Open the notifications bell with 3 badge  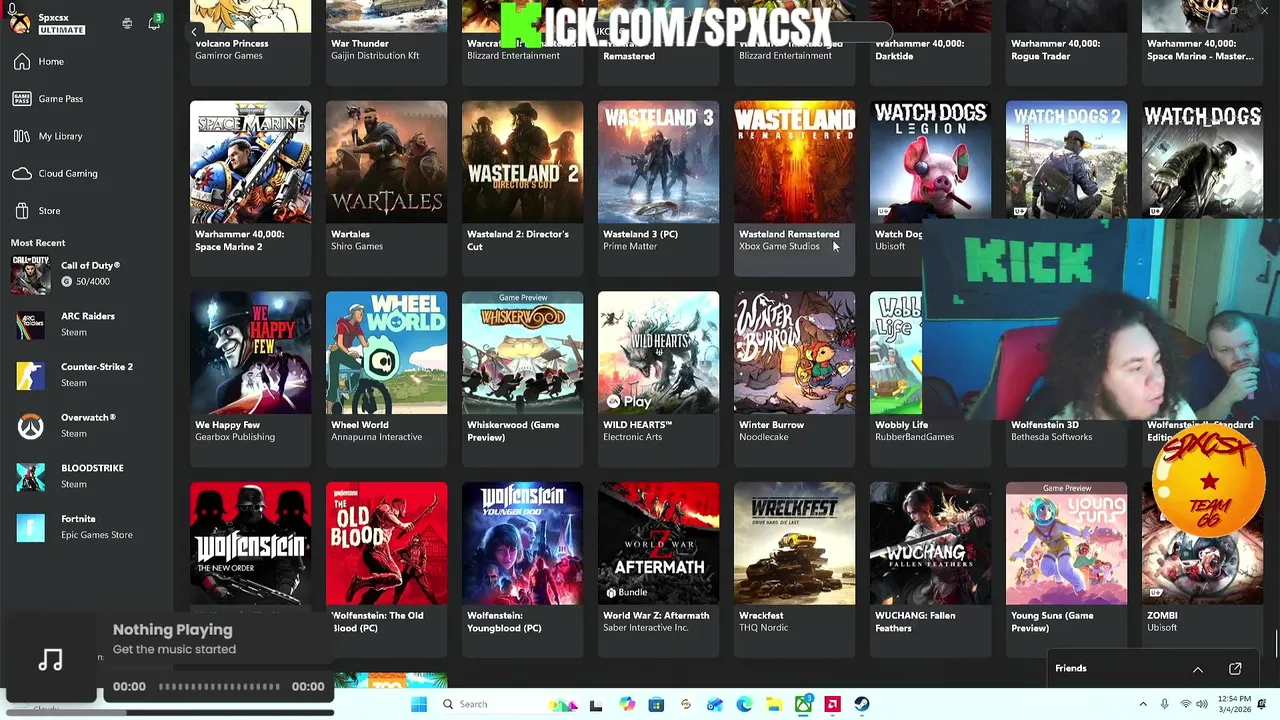pos(154,22)
